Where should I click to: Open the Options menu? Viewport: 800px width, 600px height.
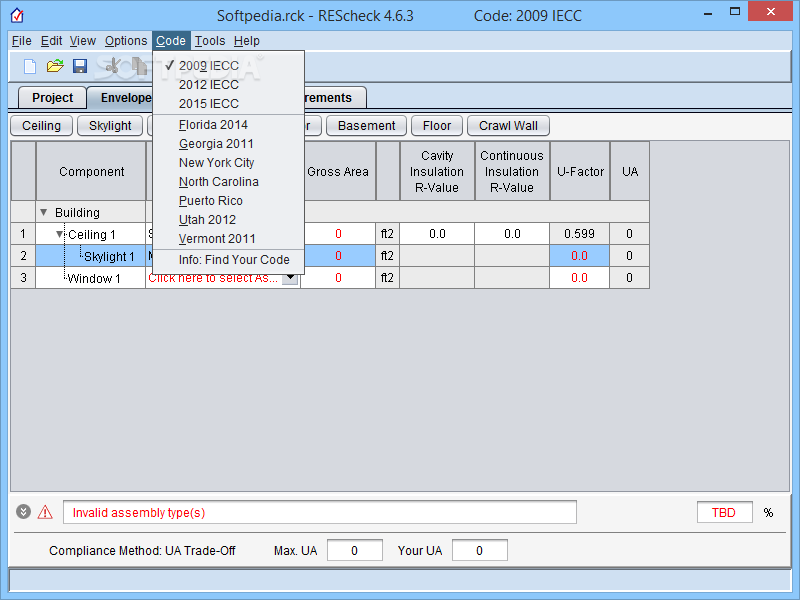tap(126, 41)
